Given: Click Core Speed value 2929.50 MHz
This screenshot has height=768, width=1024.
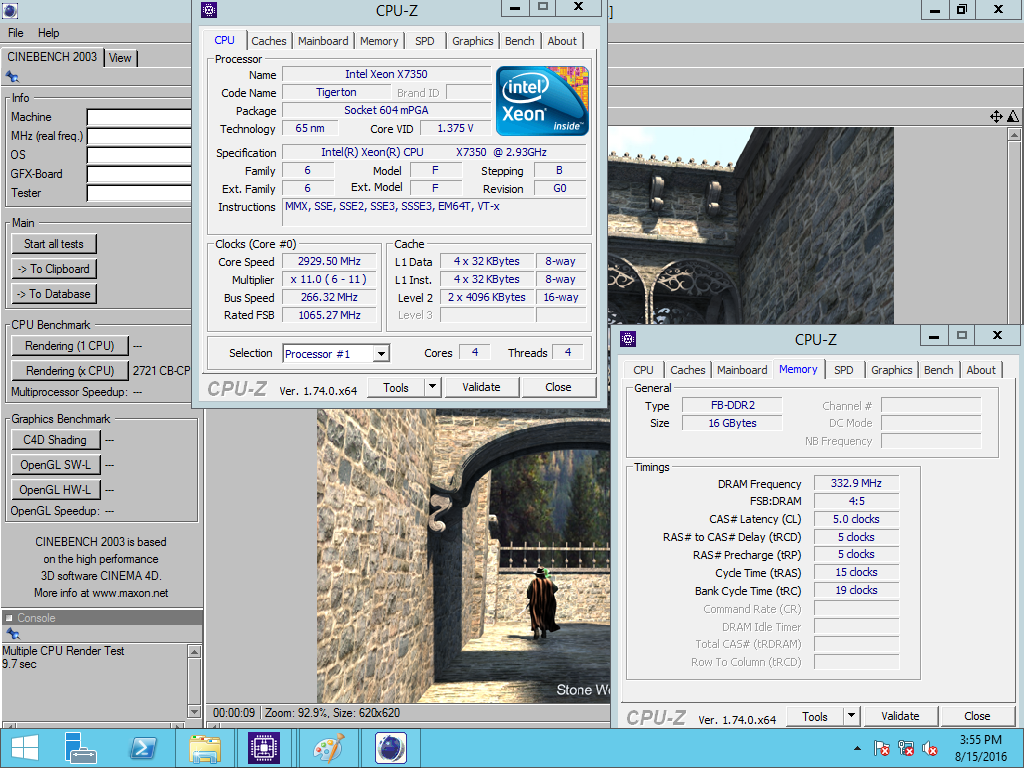Looking at the screenshot, I should [329, 261].
